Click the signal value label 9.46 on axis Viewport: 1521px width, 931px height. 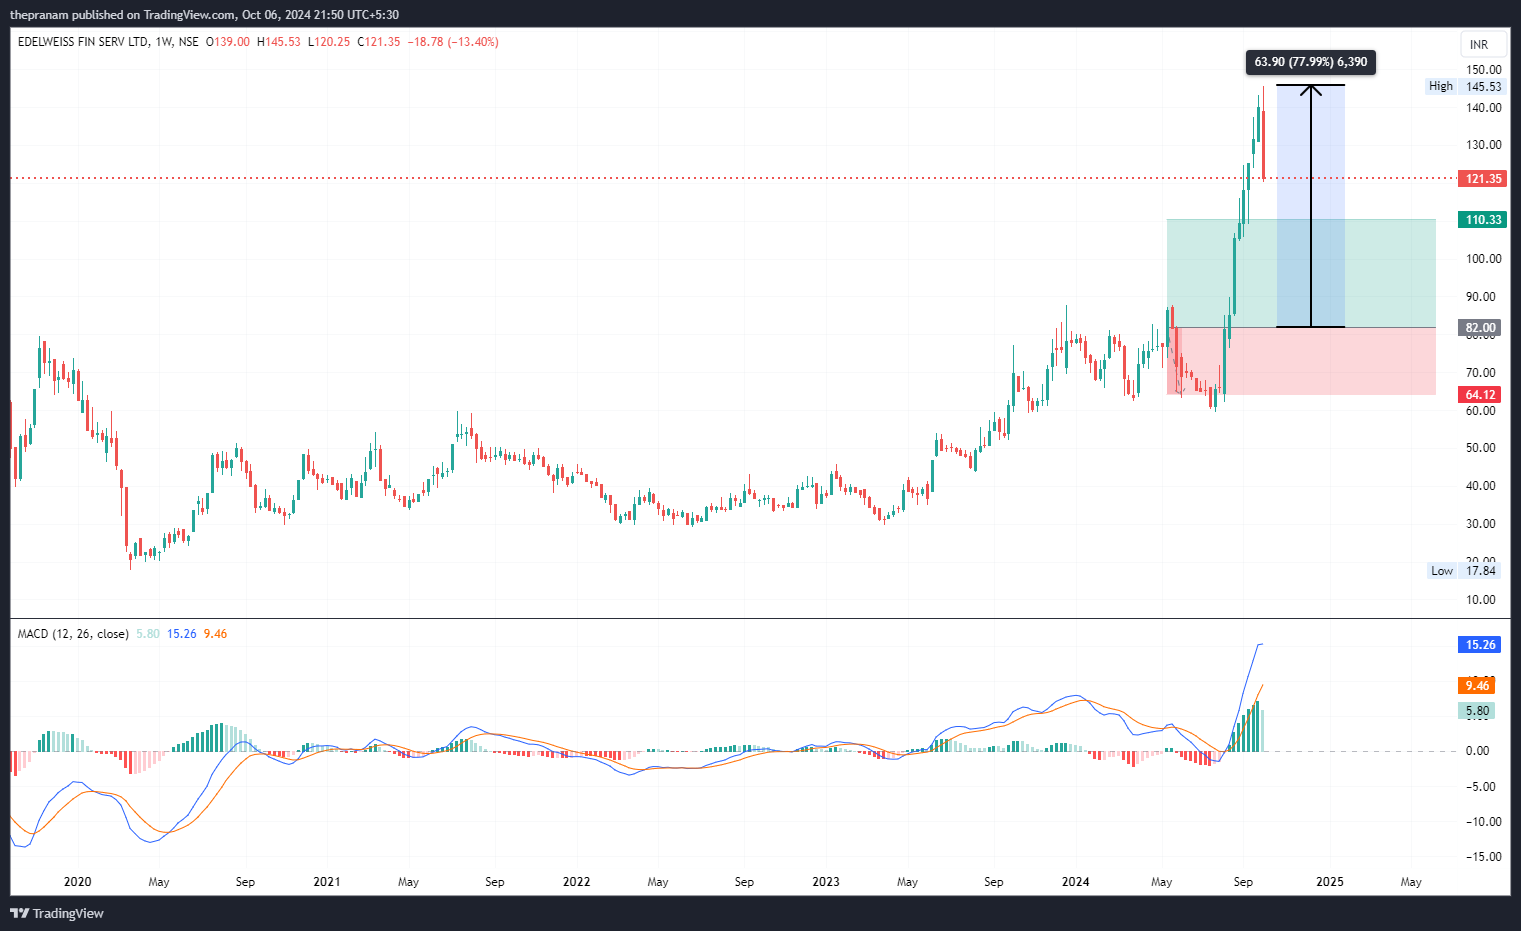point(1476,686)
